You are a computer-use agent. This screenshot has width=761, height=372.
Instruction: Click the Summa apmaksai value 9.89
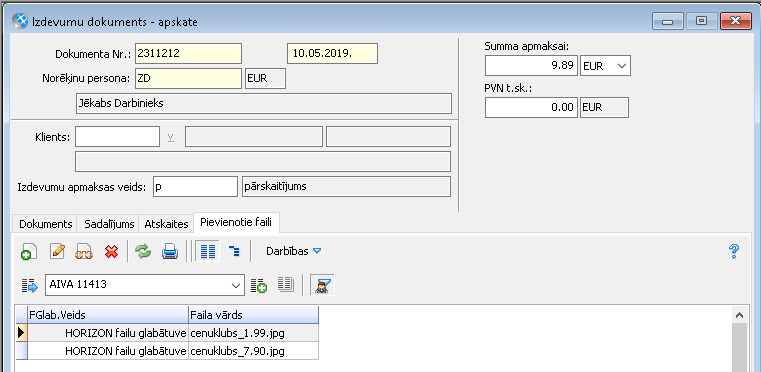pos(531,66)
